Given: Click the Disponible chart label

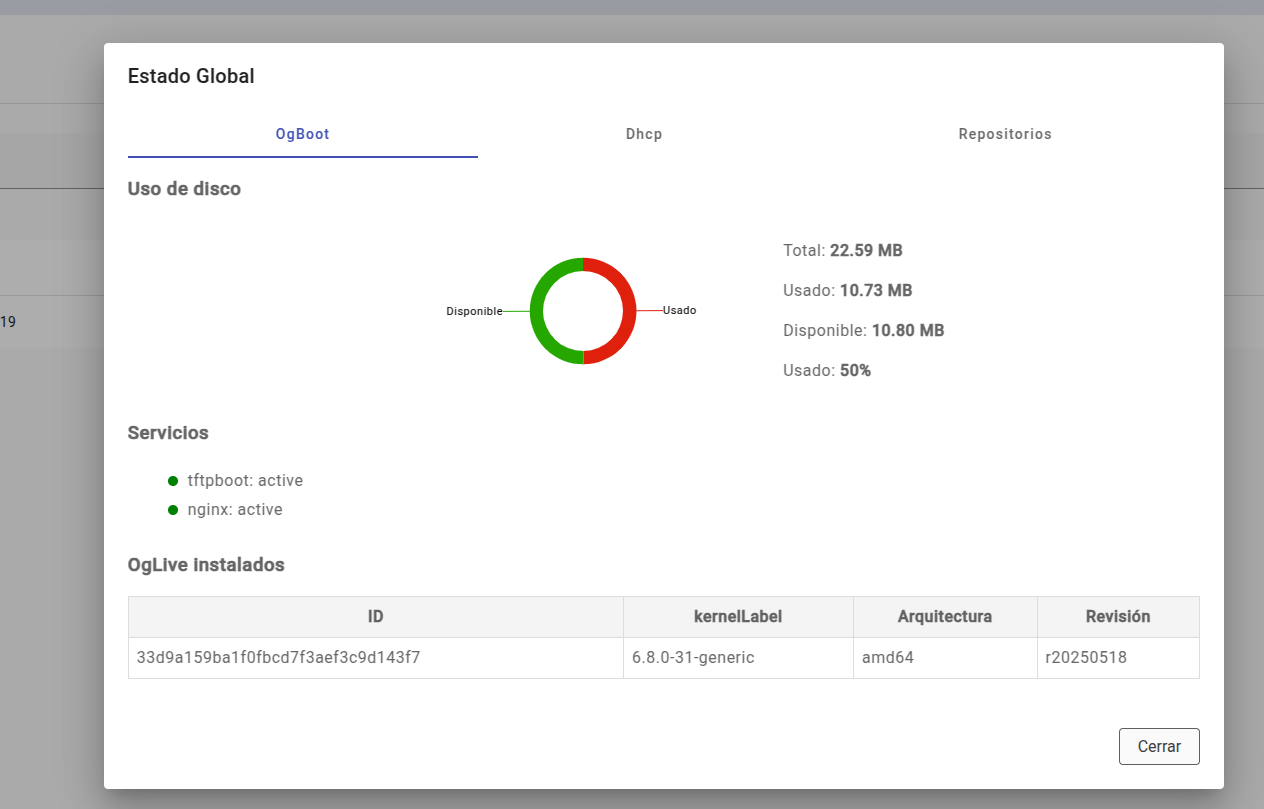Looking at the screenshot, I should point(474,311).
